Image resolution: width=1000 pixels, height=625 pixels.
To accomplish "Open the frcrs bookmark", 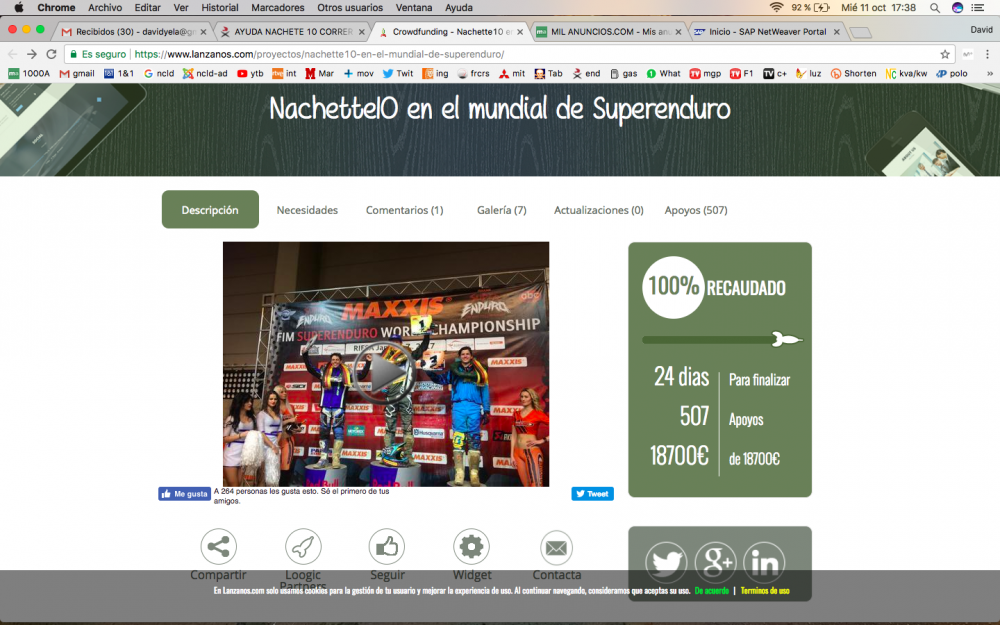I will click(x=473, y=73).
